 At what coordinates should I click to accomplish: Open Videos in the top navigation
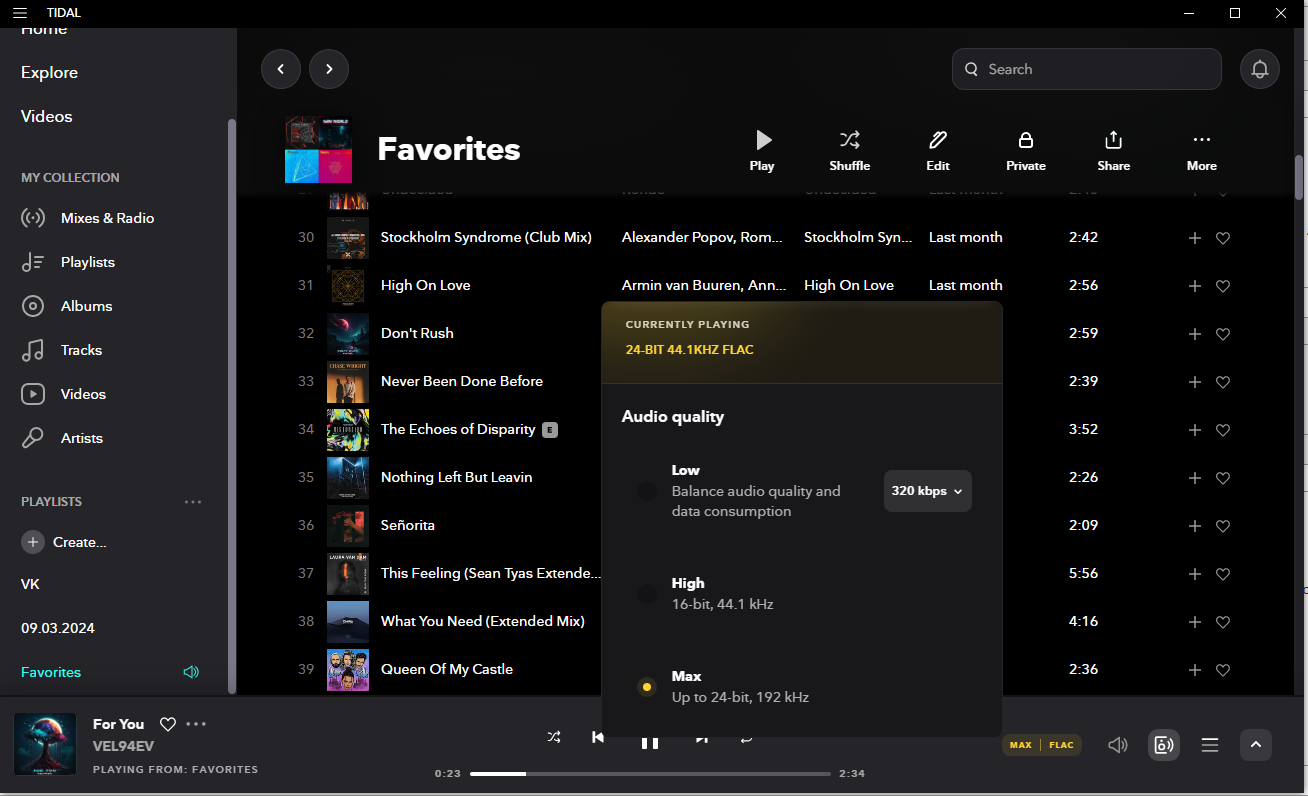click(x=47, y=116)
